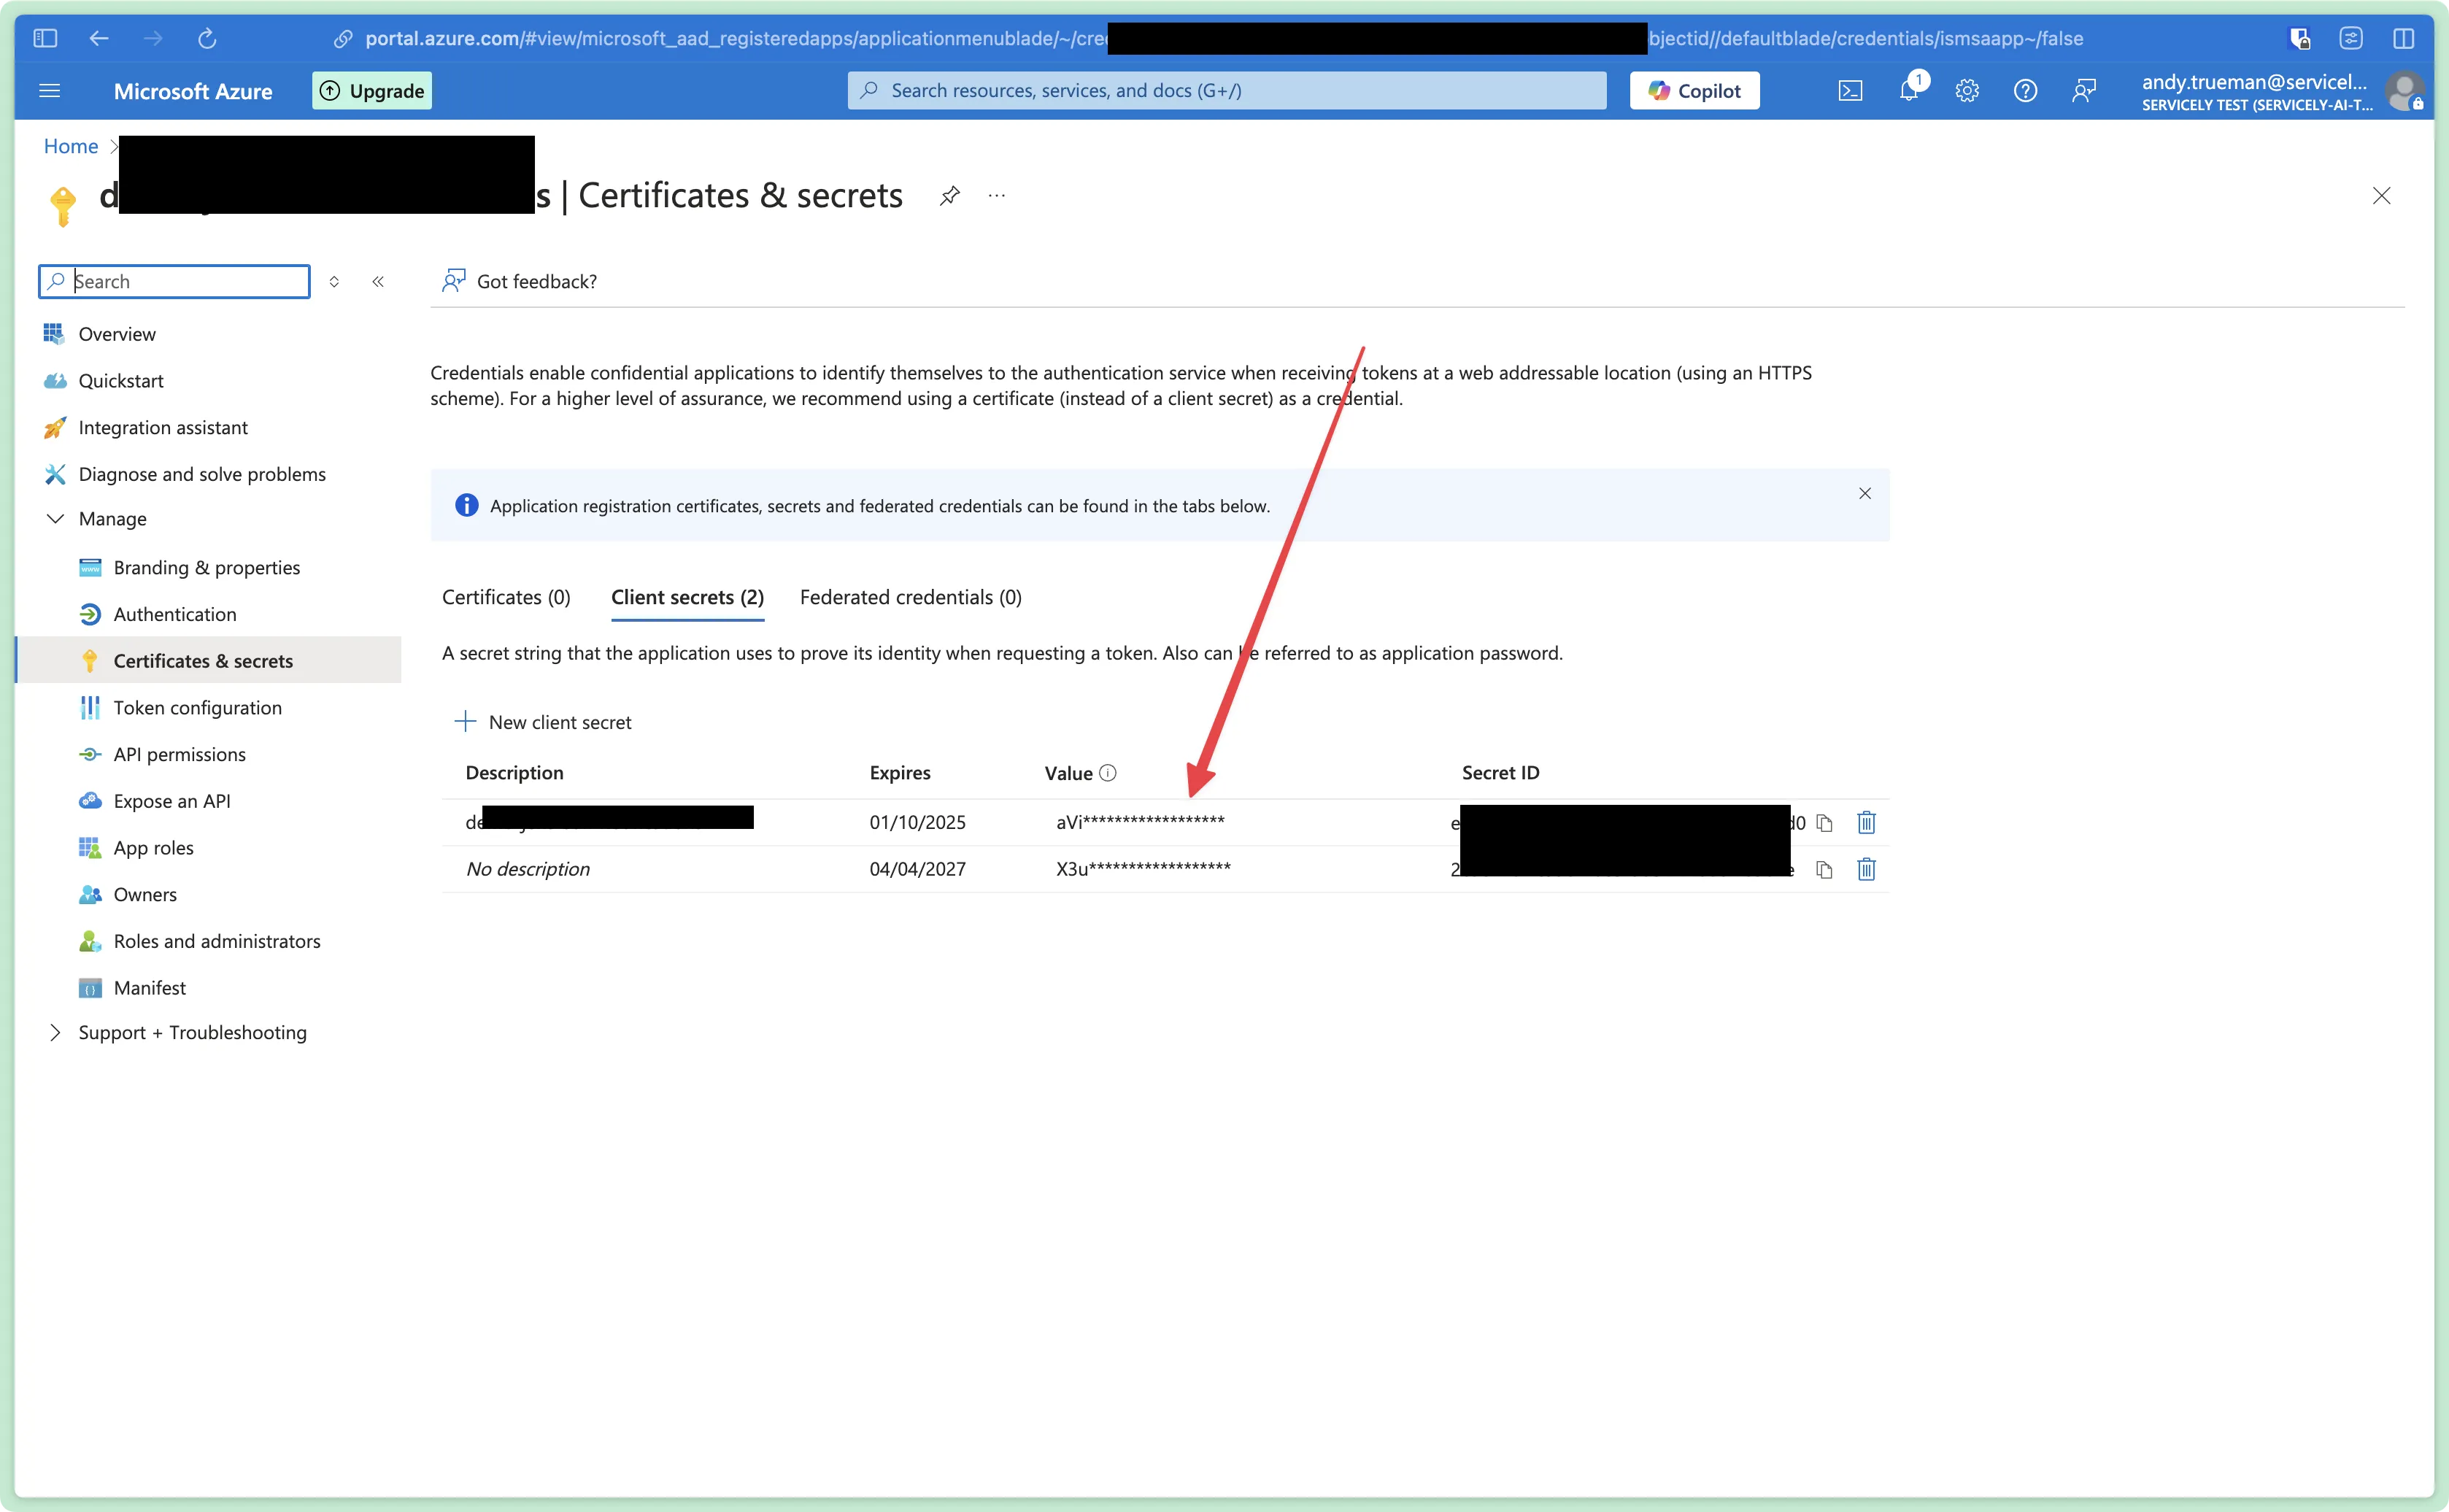Viewport: 2449px width, 1512px height.
Task: Delete the secret expiring 04/04/2027
Action: (1866, 870)
